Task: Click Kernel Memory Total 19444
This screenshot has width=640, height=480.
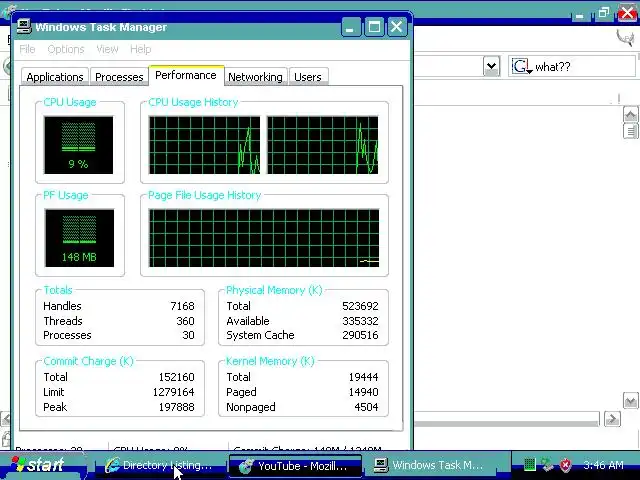Action: [x=363, y=377]
